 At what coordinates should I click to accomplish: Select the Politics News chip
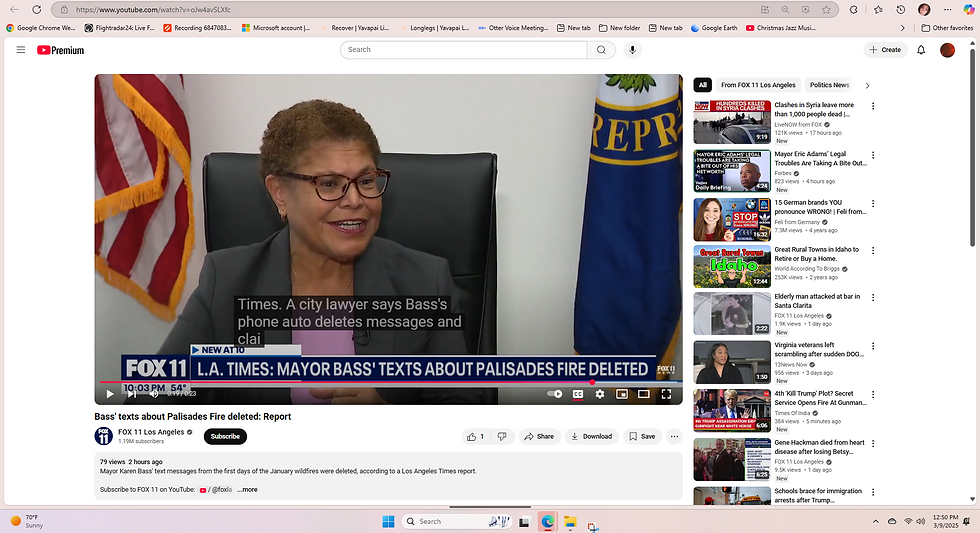(829, 85)
